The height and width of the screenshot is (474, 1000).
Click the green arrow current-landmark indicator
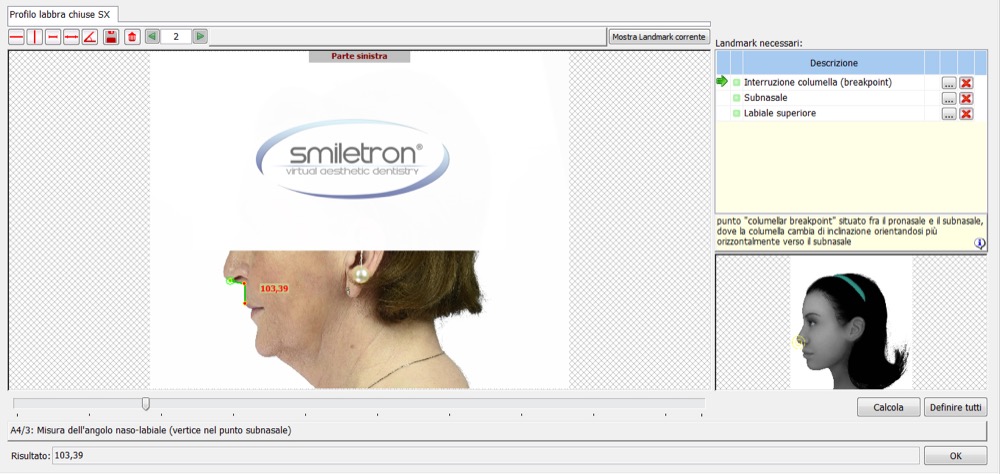point(722,81)
